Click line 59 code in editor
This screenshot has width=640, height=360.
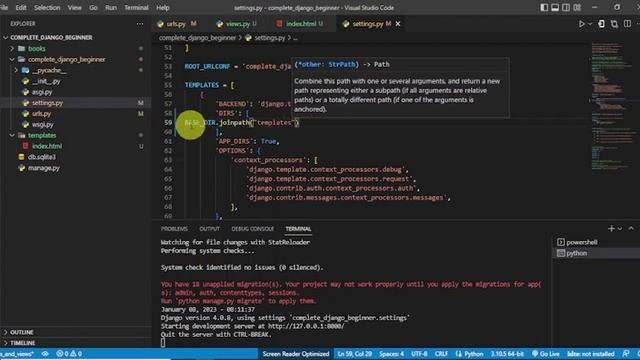pos(242,122)
